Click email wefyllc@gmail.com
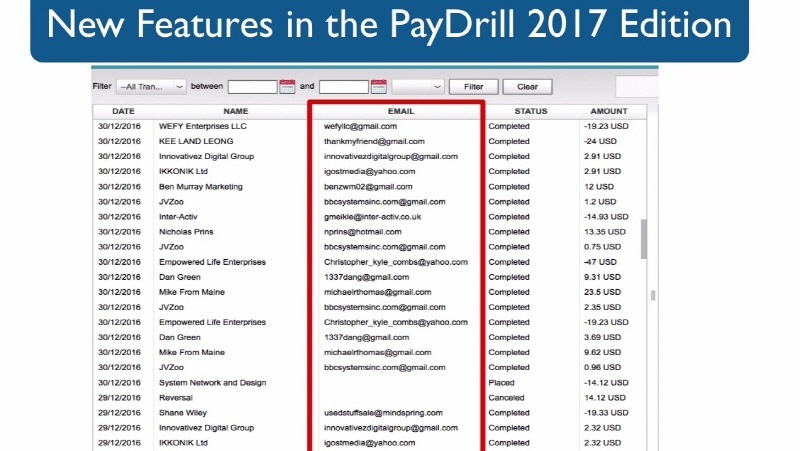The image size is (800, 451). pos(360,126)
